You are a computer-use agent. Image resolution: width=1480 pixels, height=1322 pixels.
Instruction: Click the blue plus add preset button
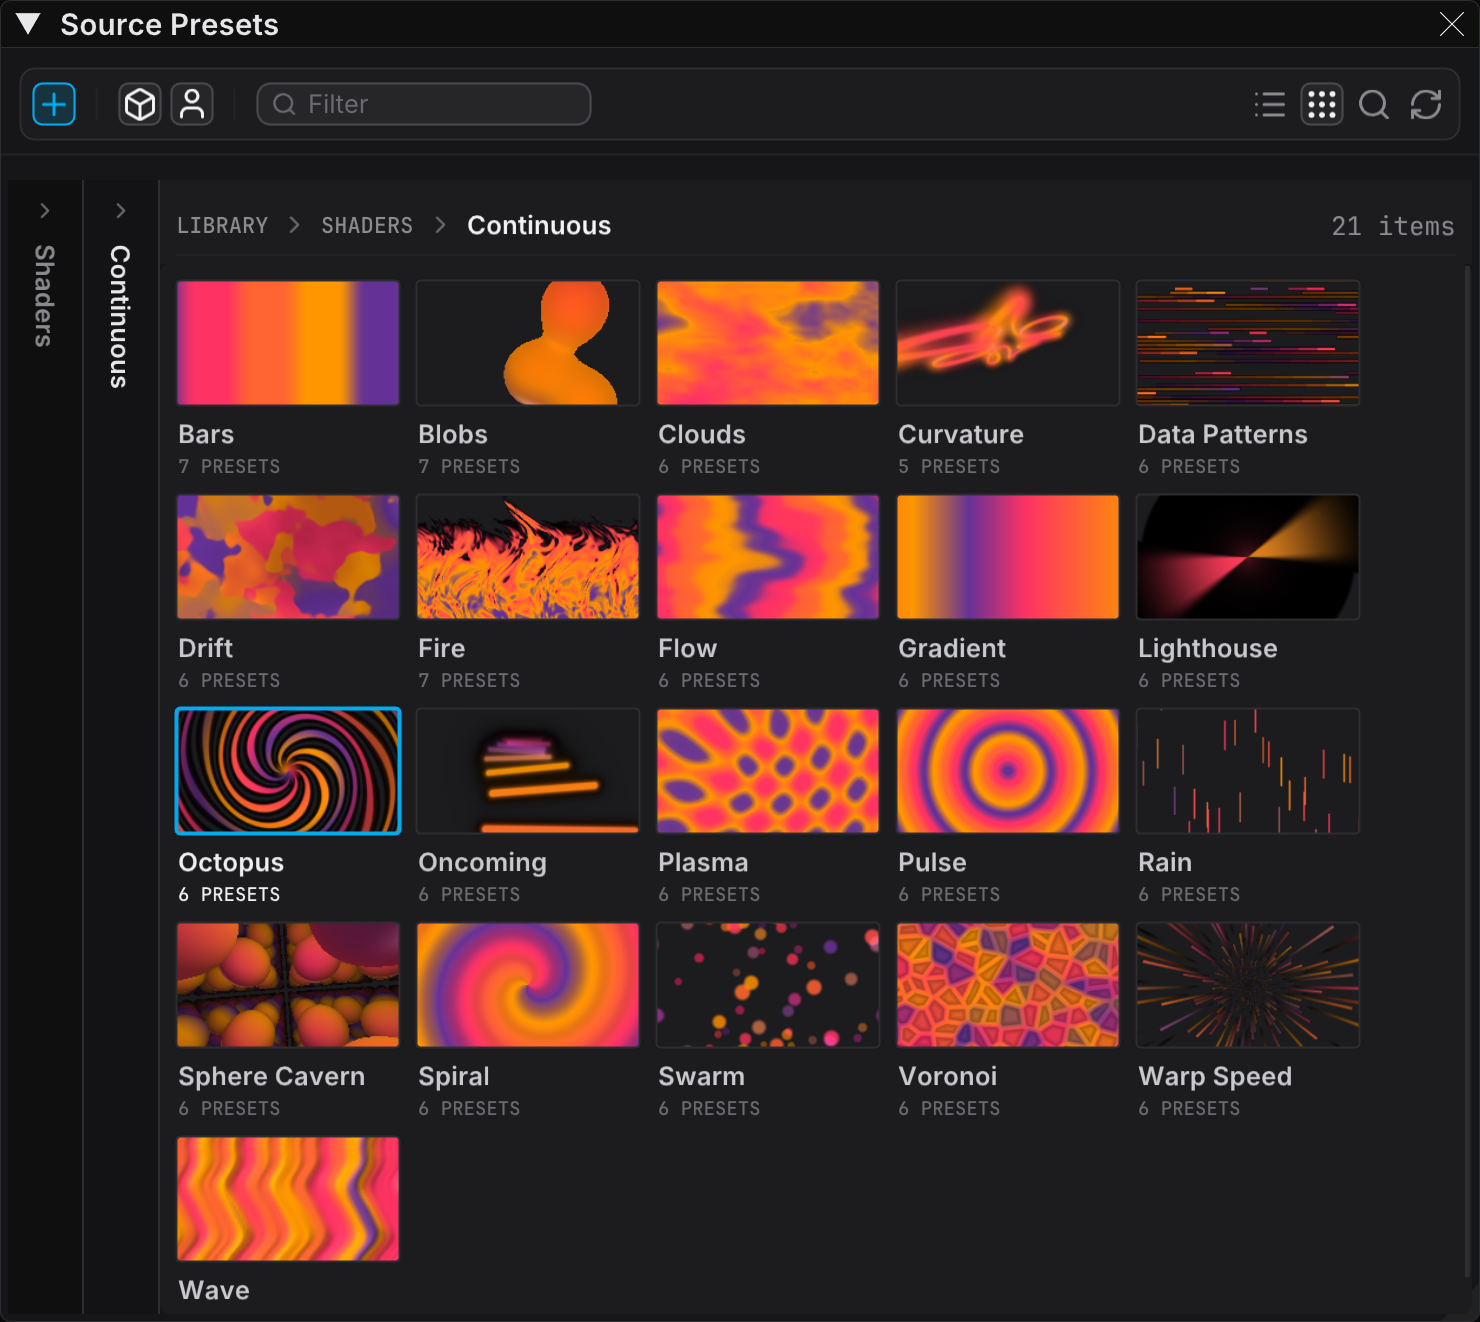(54, 104)
